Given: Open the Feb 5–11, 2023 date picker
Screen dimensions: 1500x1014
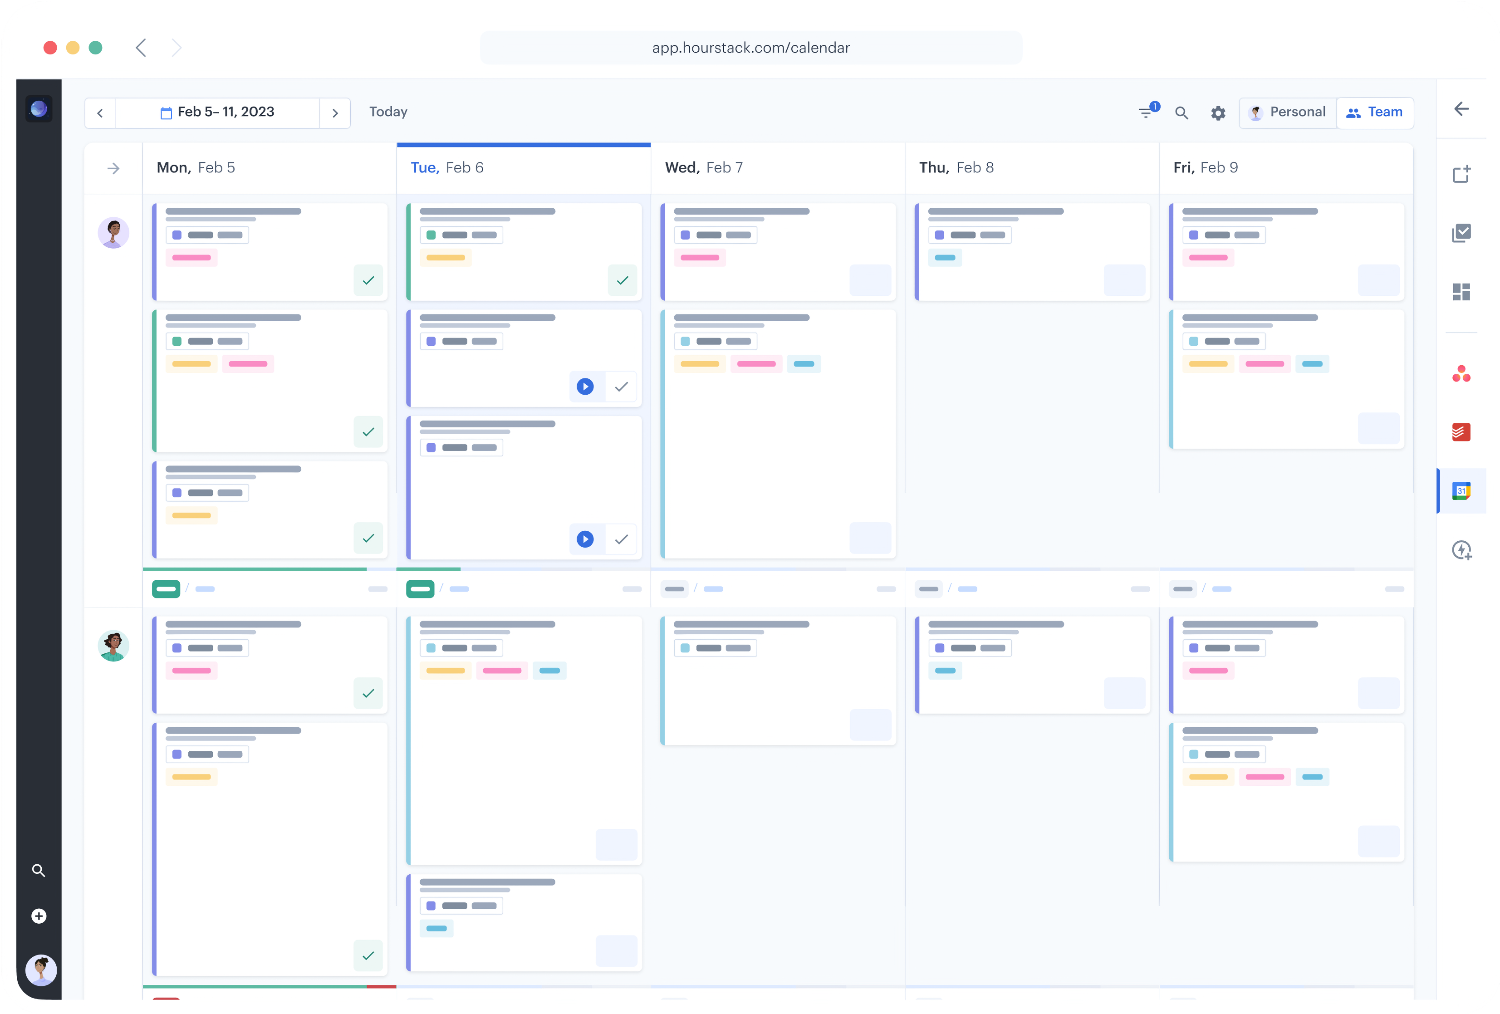Looking at the screenshot, I should click(x=218, y=112).
